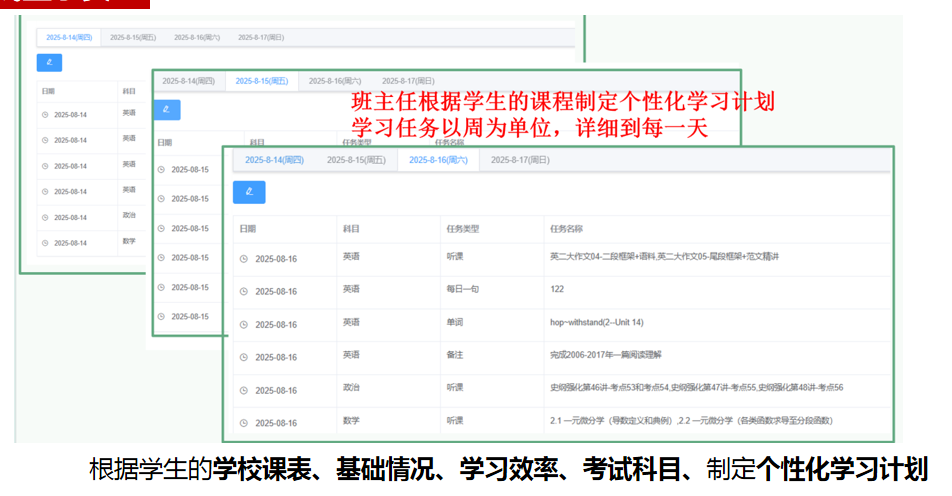This screenshot has height=496, width=952.
Task: Open 2025-8-14(周四) tab in middle window
Action: pos(188,81)
